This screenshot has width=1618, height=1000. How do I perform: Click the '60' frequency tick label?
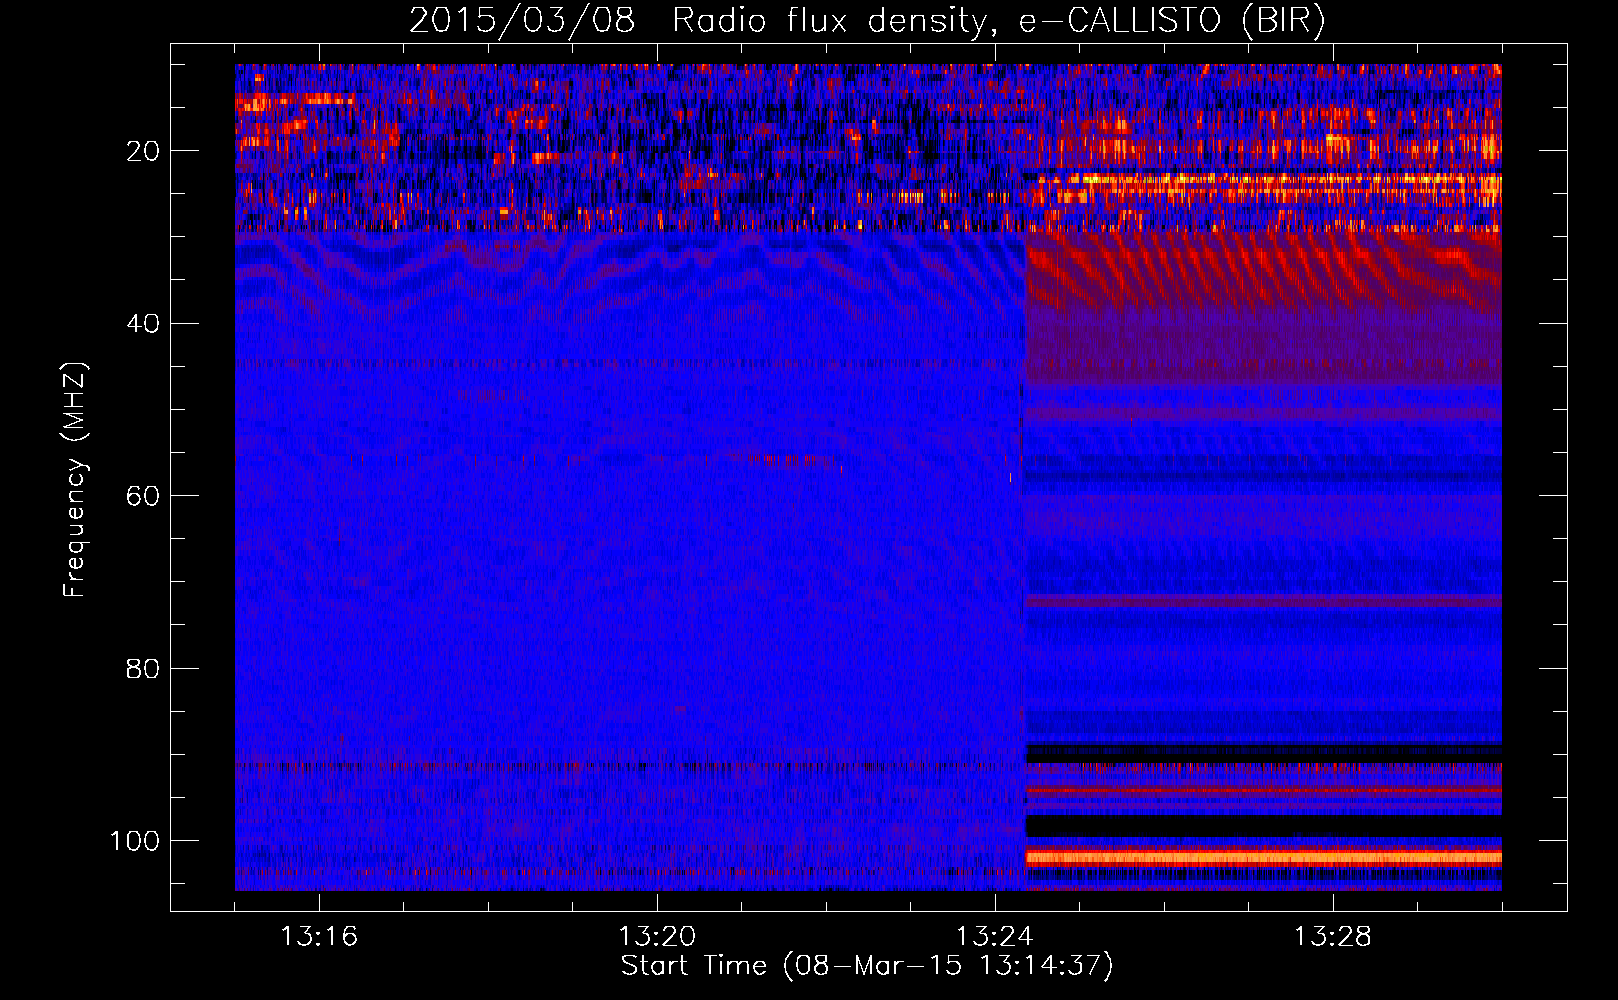pyautogui.click(x=144, y=496)
